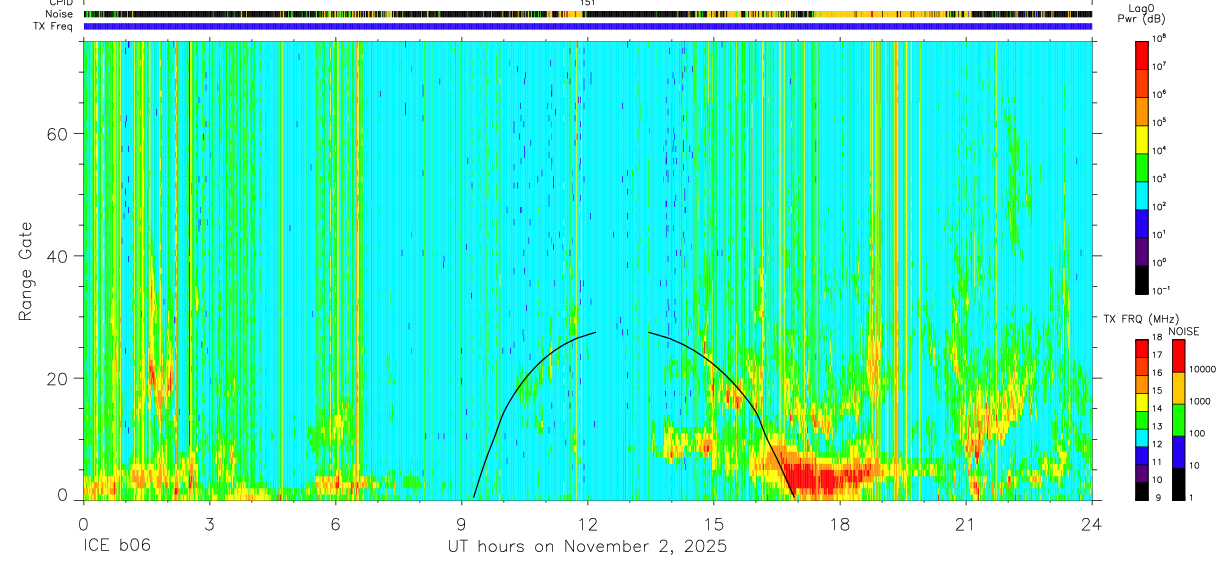
Task: Click the '20' tick on Range Gate axis
Action: click(x=58, y=378)
